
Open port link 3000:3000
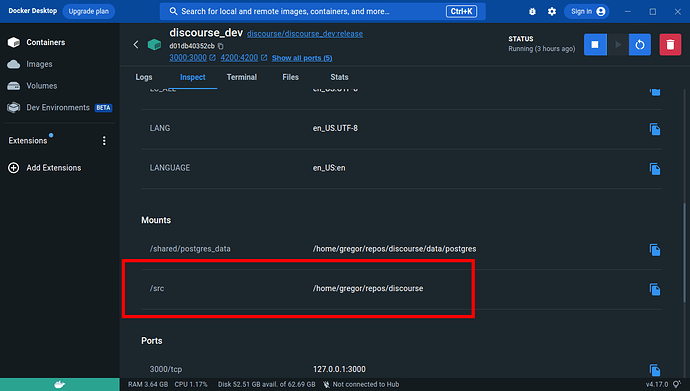188,58
